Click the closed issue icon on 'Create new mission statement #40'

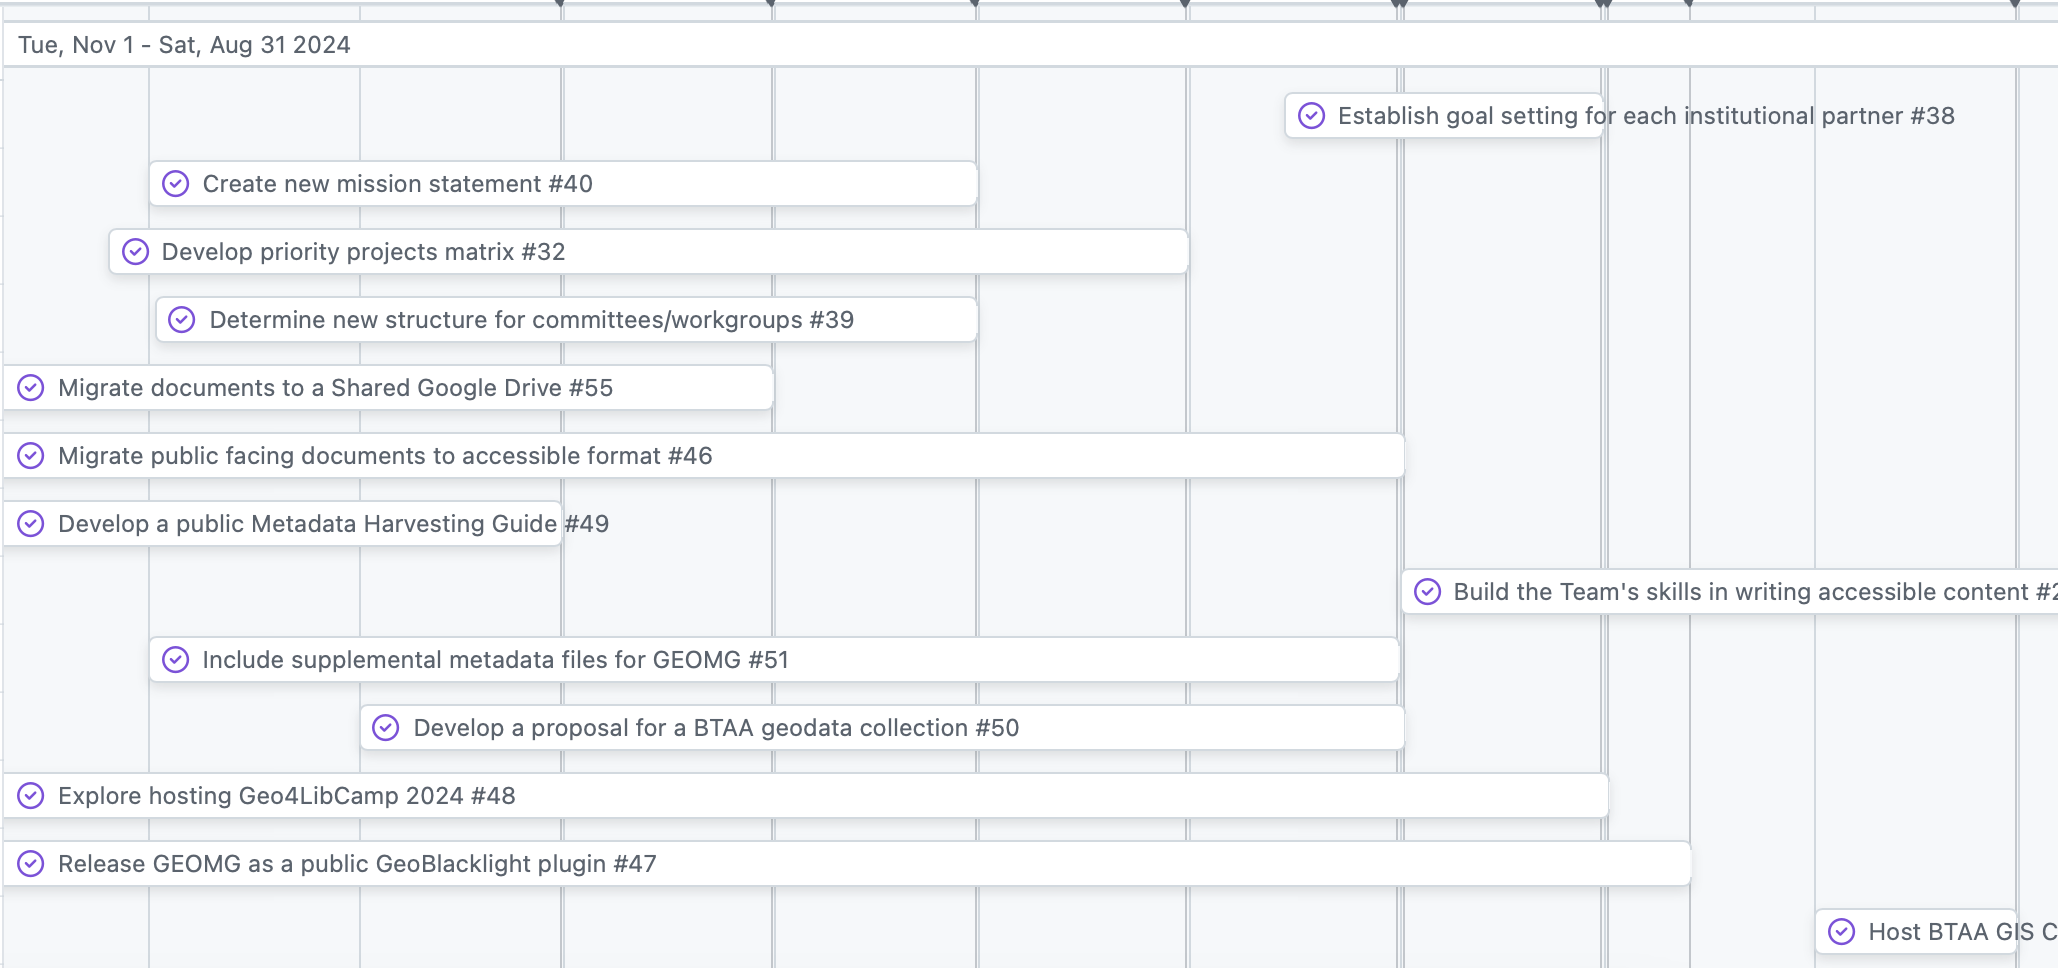pos(176,184)
